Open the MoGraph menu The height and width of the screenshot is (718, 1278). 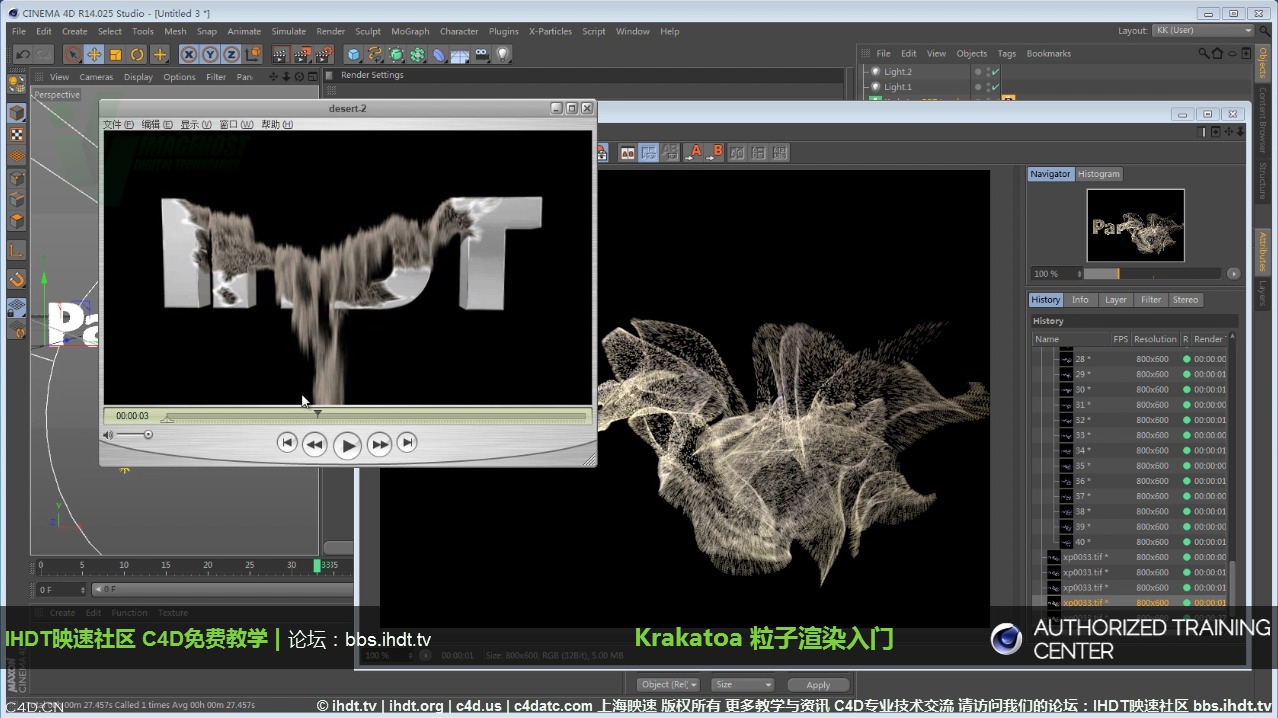click(410, 31)
